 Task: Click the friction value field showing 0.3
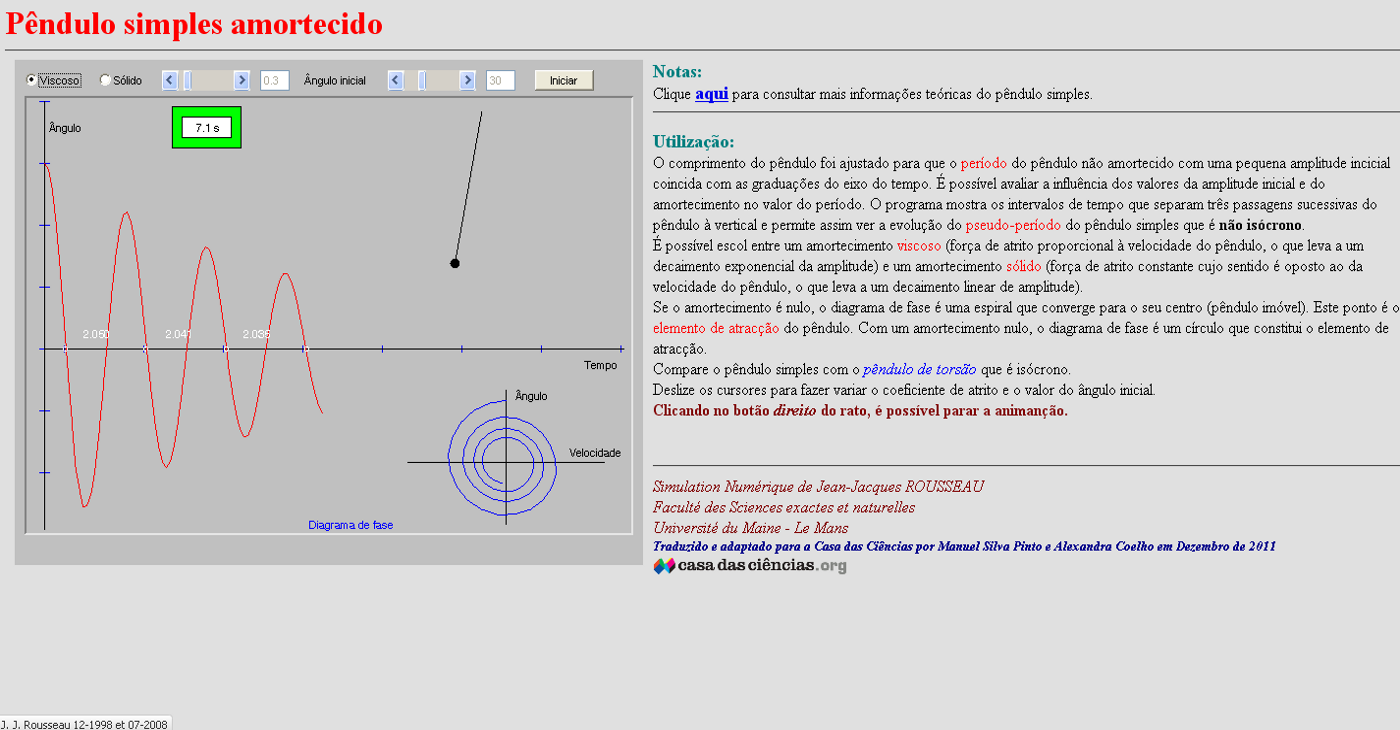click(x=274, y=80)
